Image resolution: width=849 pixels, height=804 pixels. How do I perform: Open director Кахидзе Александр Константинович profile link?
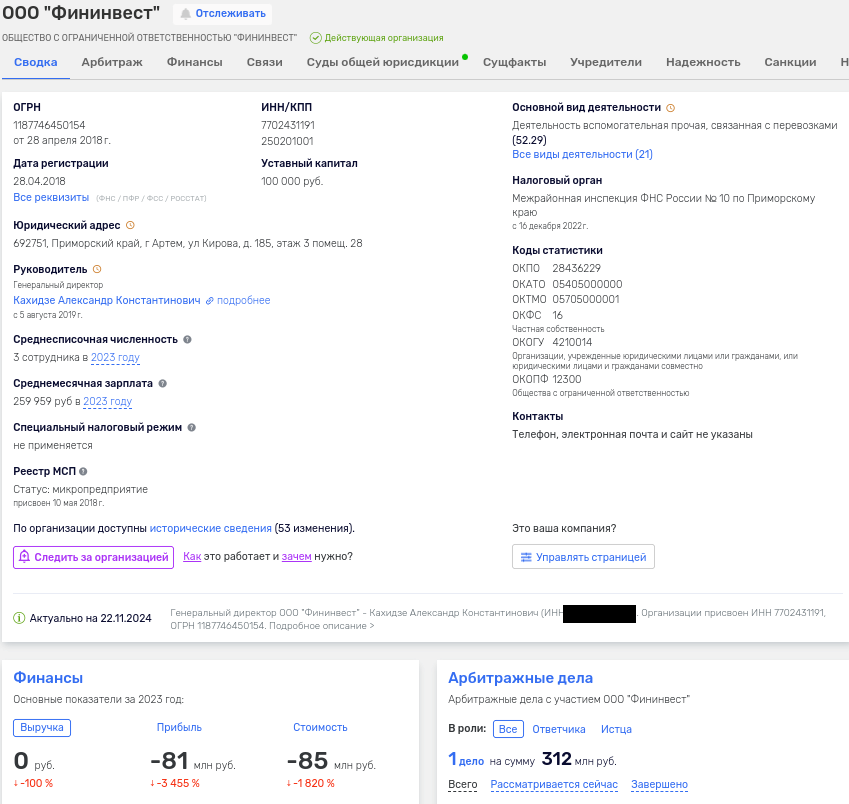(107, 300)
